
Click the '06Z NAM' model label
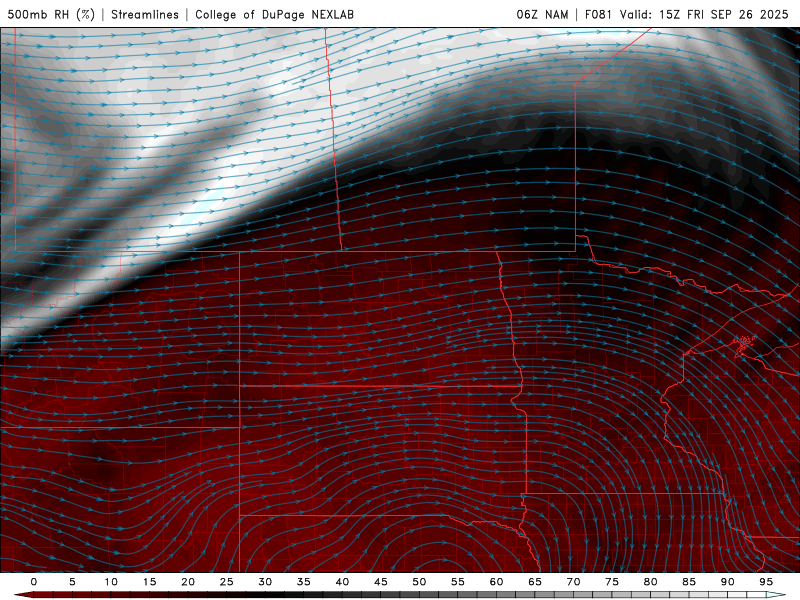[542, 14]
